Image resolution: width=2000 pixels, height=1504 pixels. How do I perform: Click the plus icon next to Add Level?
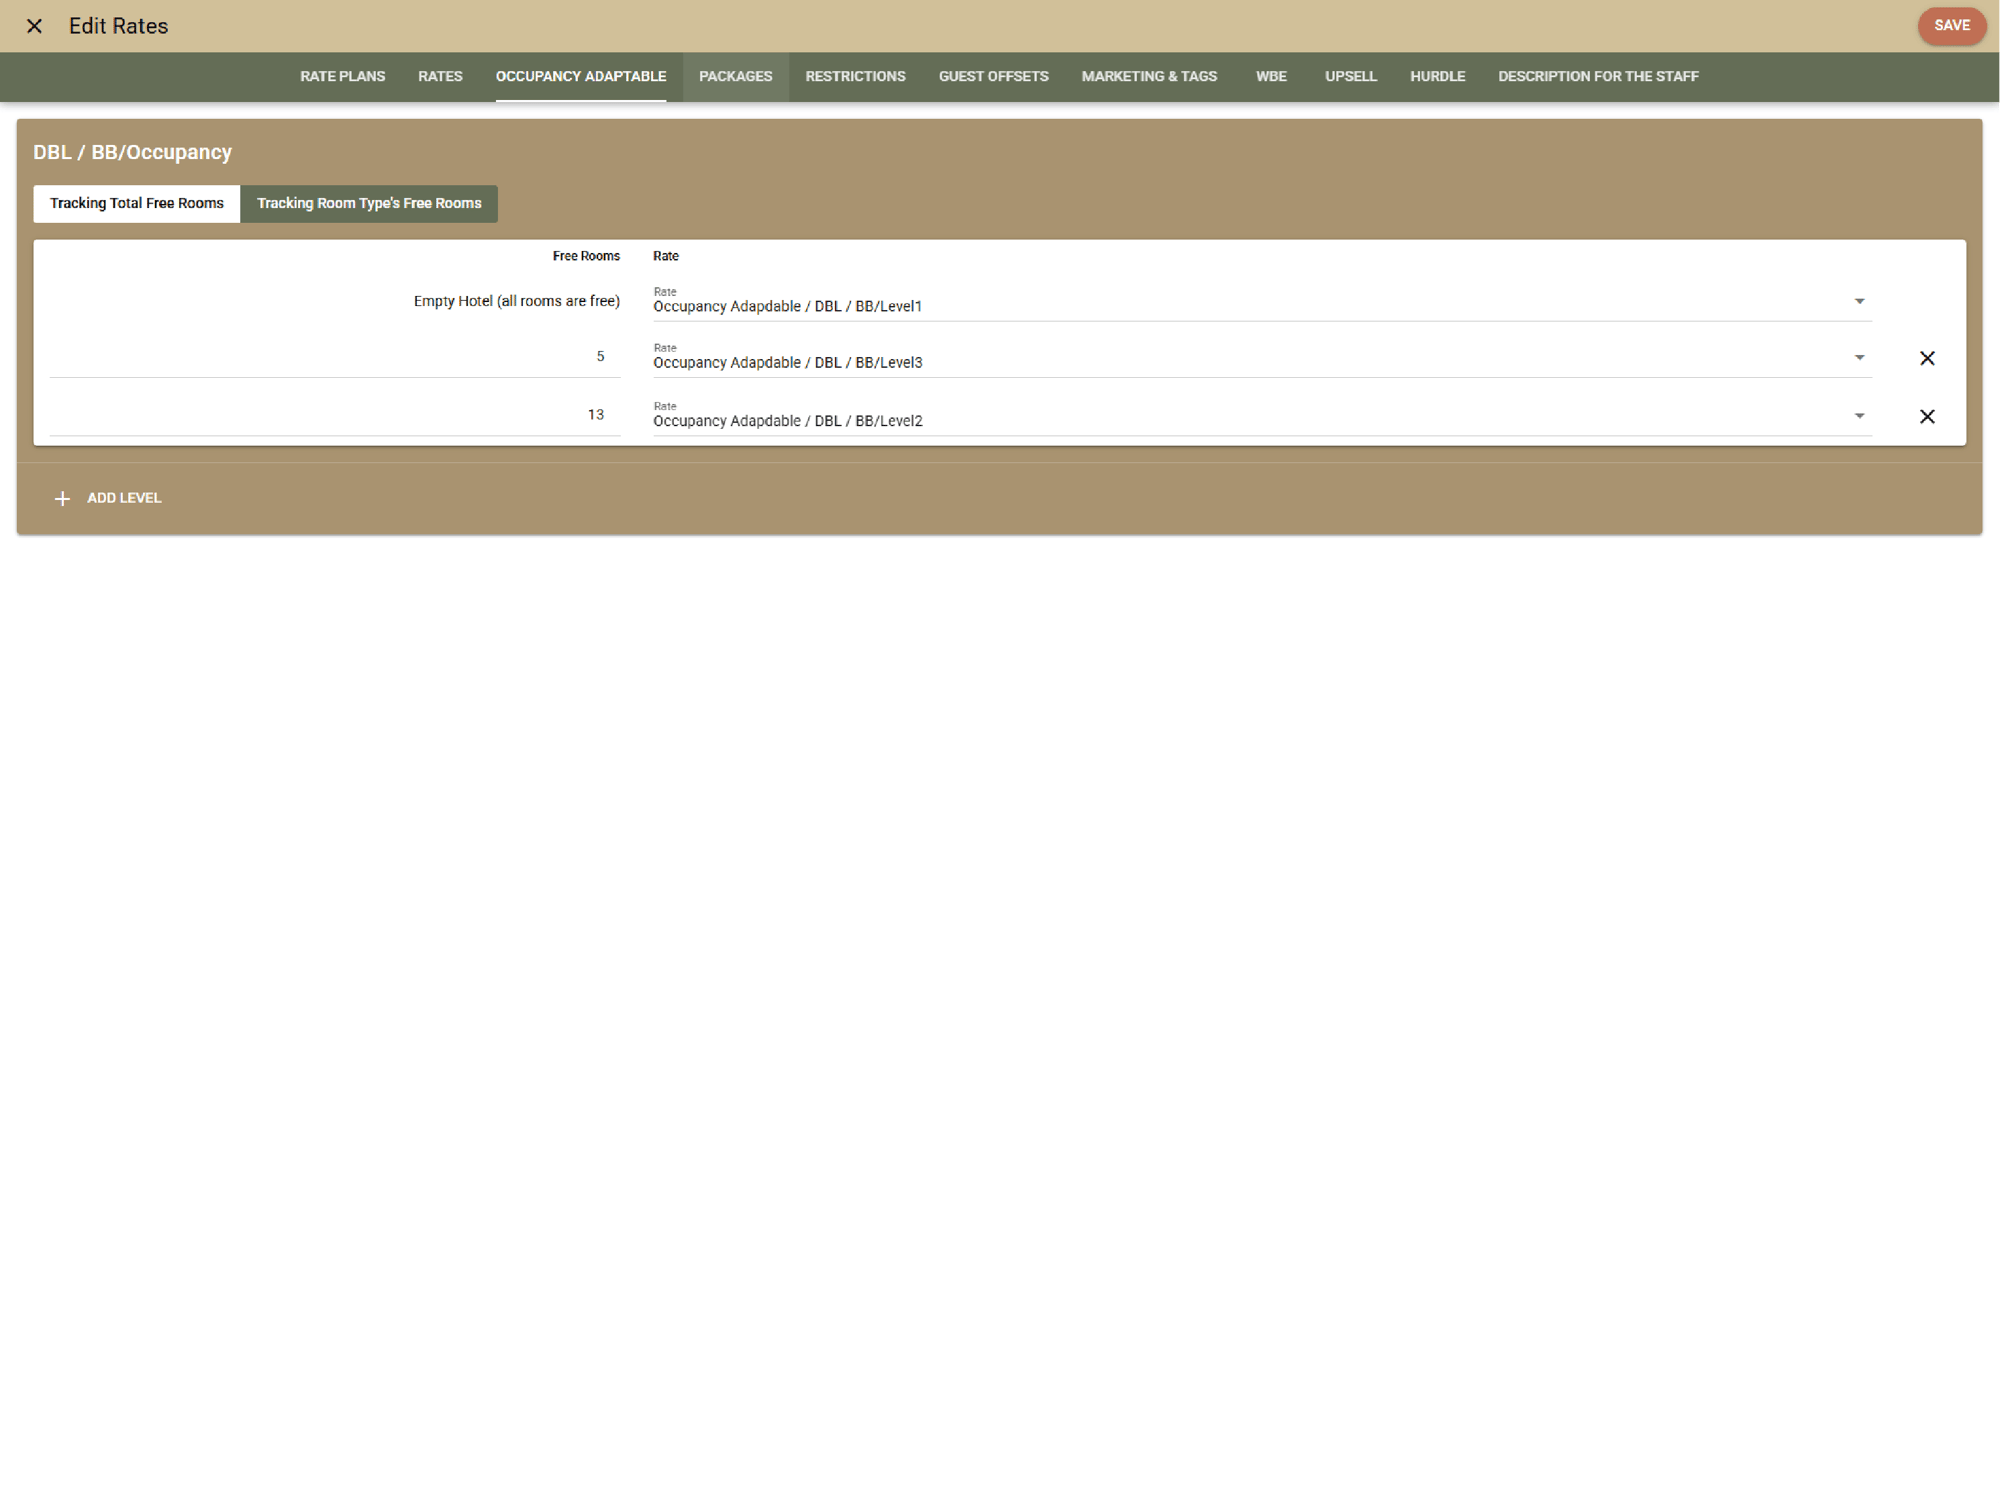pyautogui.click(x=62, y=498)
